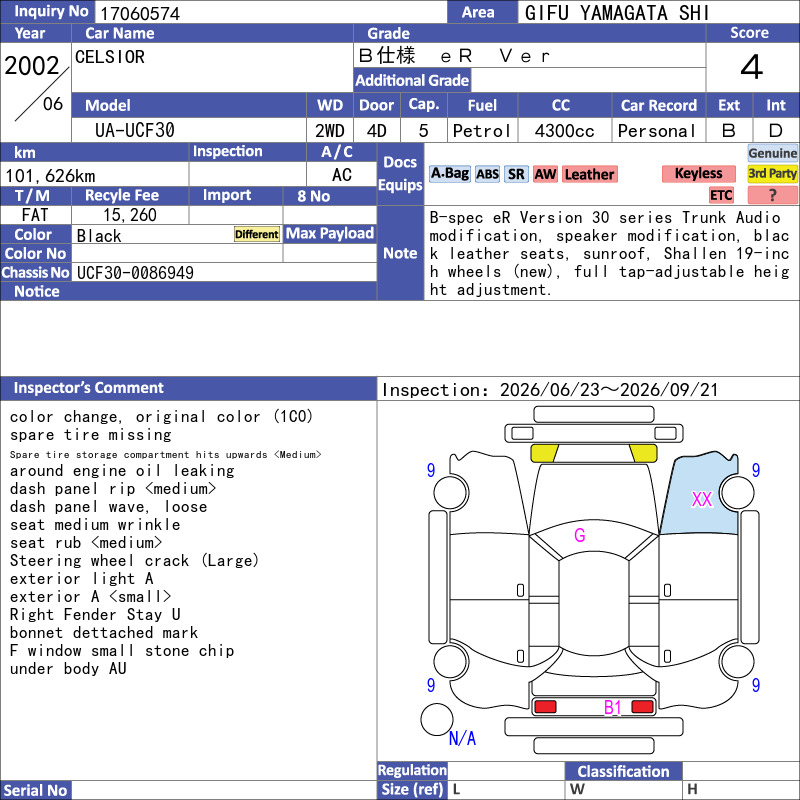
Task: Click the model code UA-UCF30
Action: point(135,131)
